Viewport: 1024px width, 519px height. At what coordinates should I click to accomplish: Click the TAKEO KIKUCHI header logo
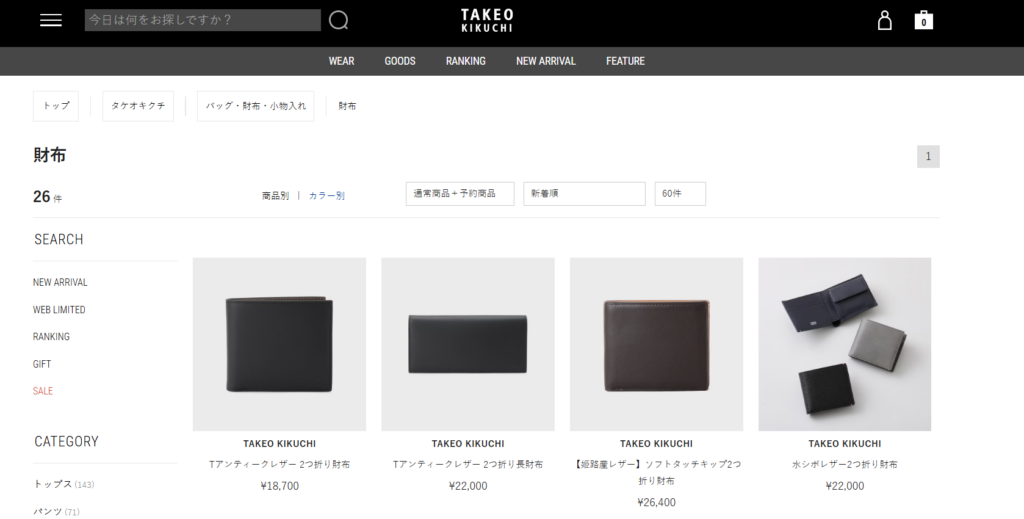coord(487,20)
